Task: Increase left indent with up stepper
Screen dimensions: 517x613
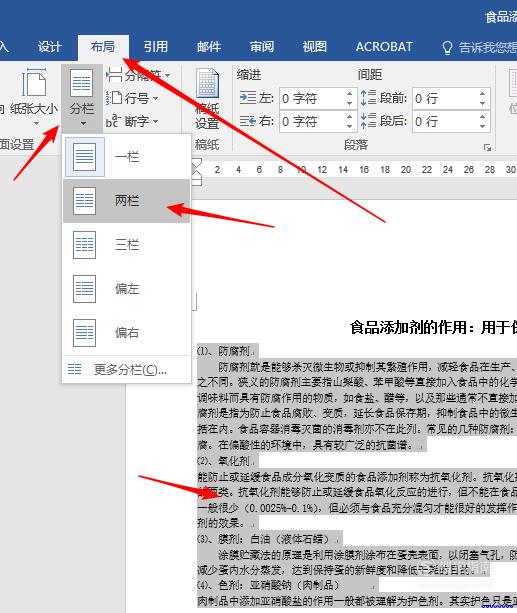Action: [x=350, y=94]
